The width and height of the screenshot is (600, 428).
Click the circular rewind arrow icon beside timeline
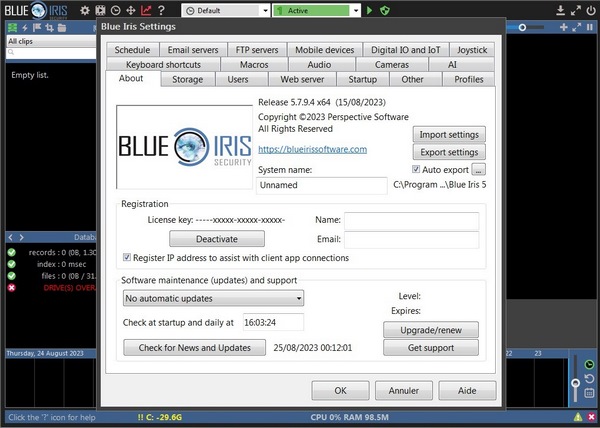[589, 379]
